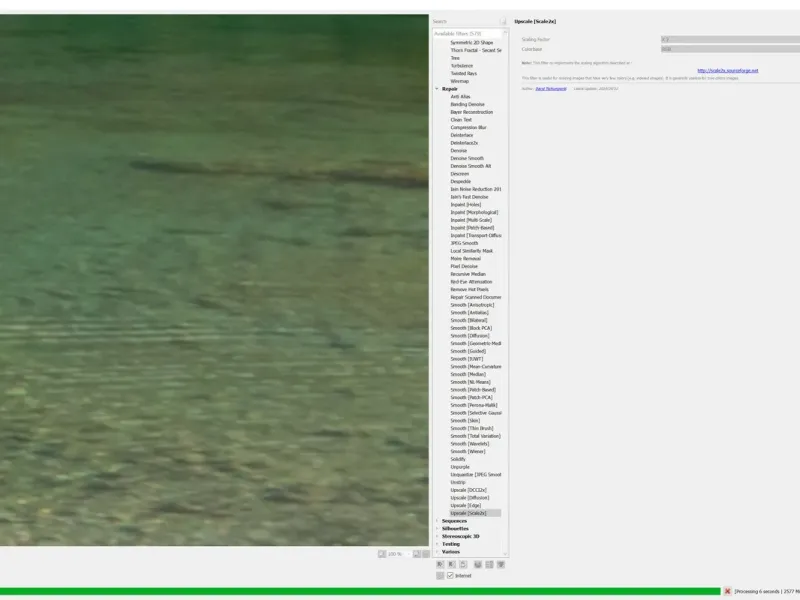
Task: Select the Clean Text filter
Action: [461, 119]
